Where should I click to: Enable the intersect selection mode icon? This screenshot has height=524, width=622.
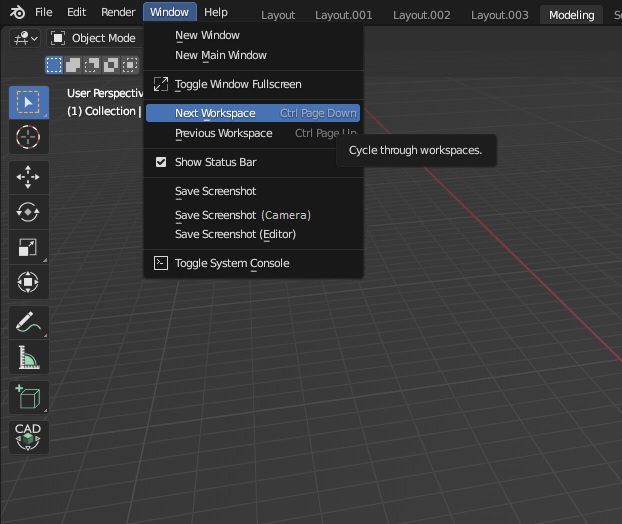pyautogui.click(x=130, y=65)
